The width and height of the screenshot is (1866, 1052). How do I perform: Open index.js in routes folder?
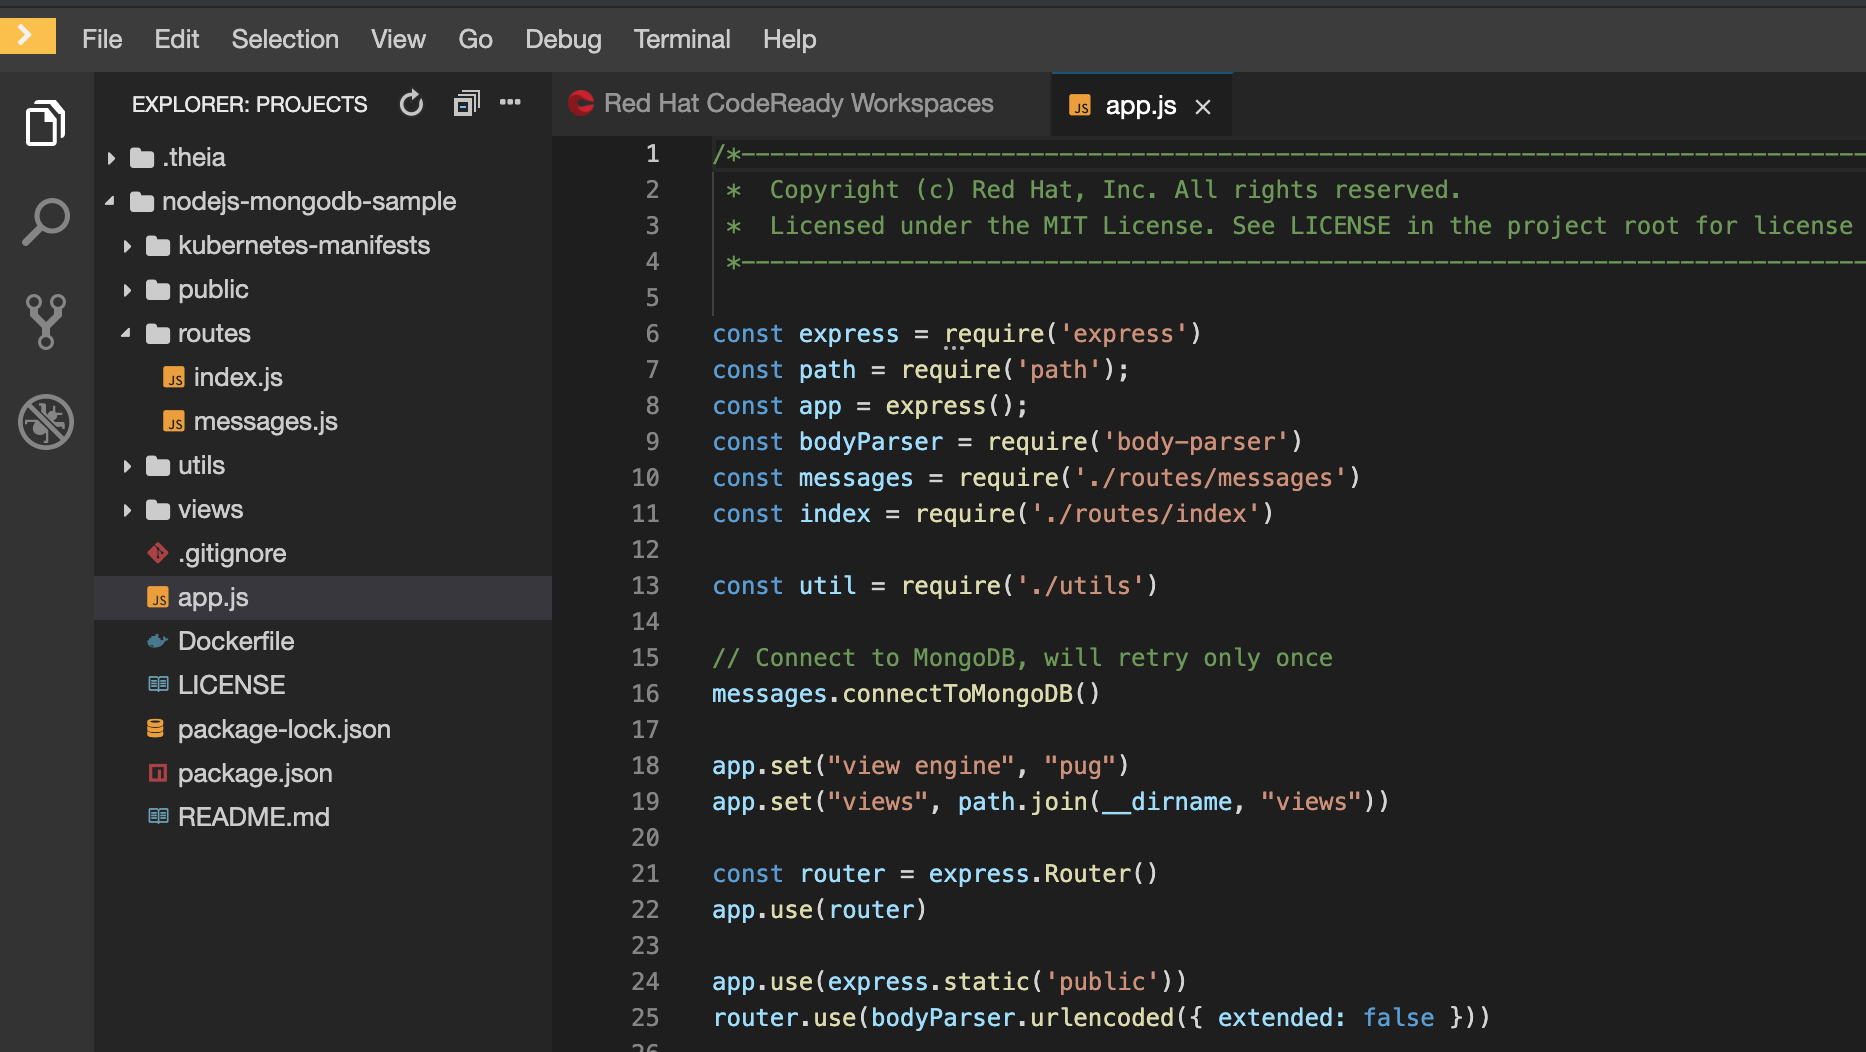(x=238, y=378)
